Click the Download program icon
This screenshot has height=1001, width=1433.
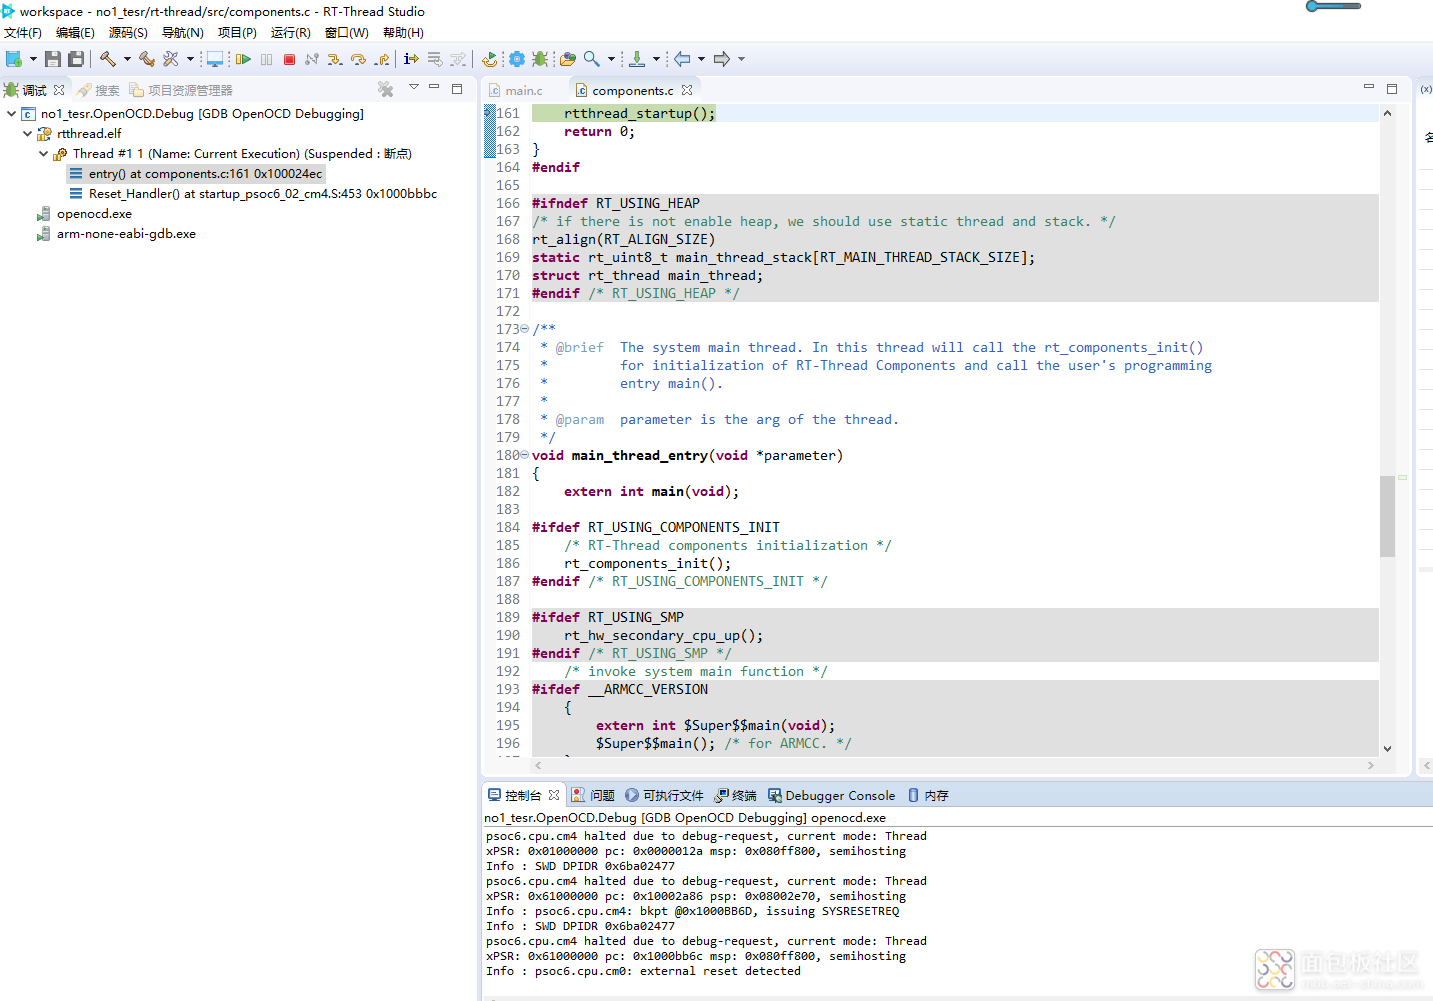tap(637, 59)
